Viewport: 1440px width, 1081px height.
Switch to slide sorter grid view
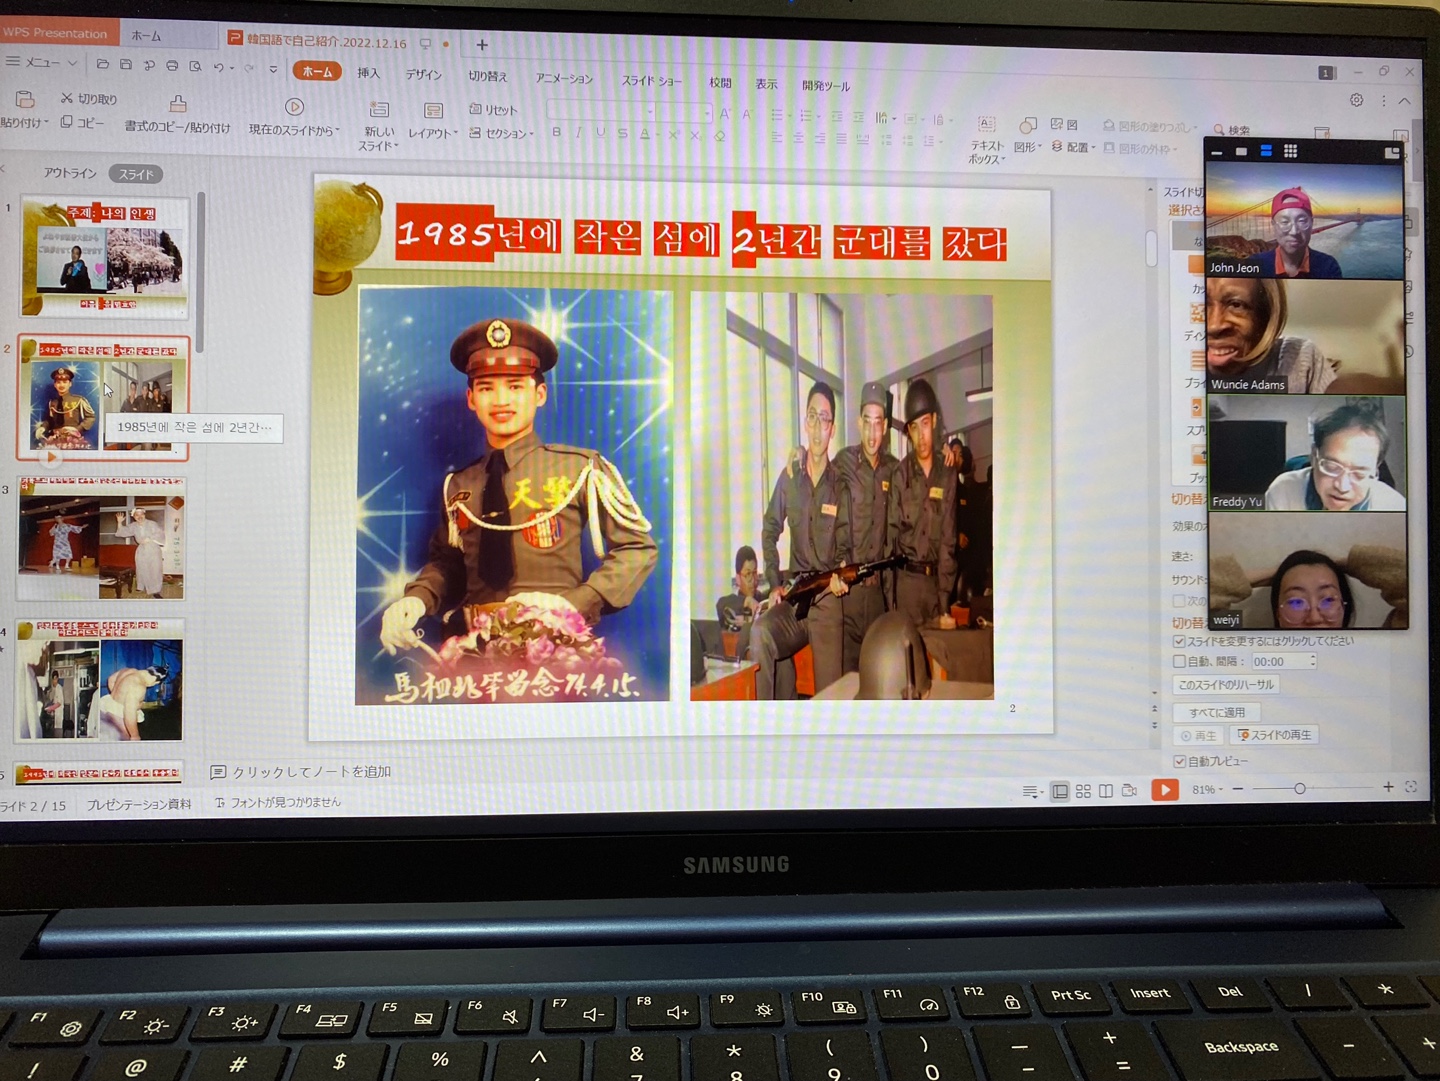(1083, 791)
